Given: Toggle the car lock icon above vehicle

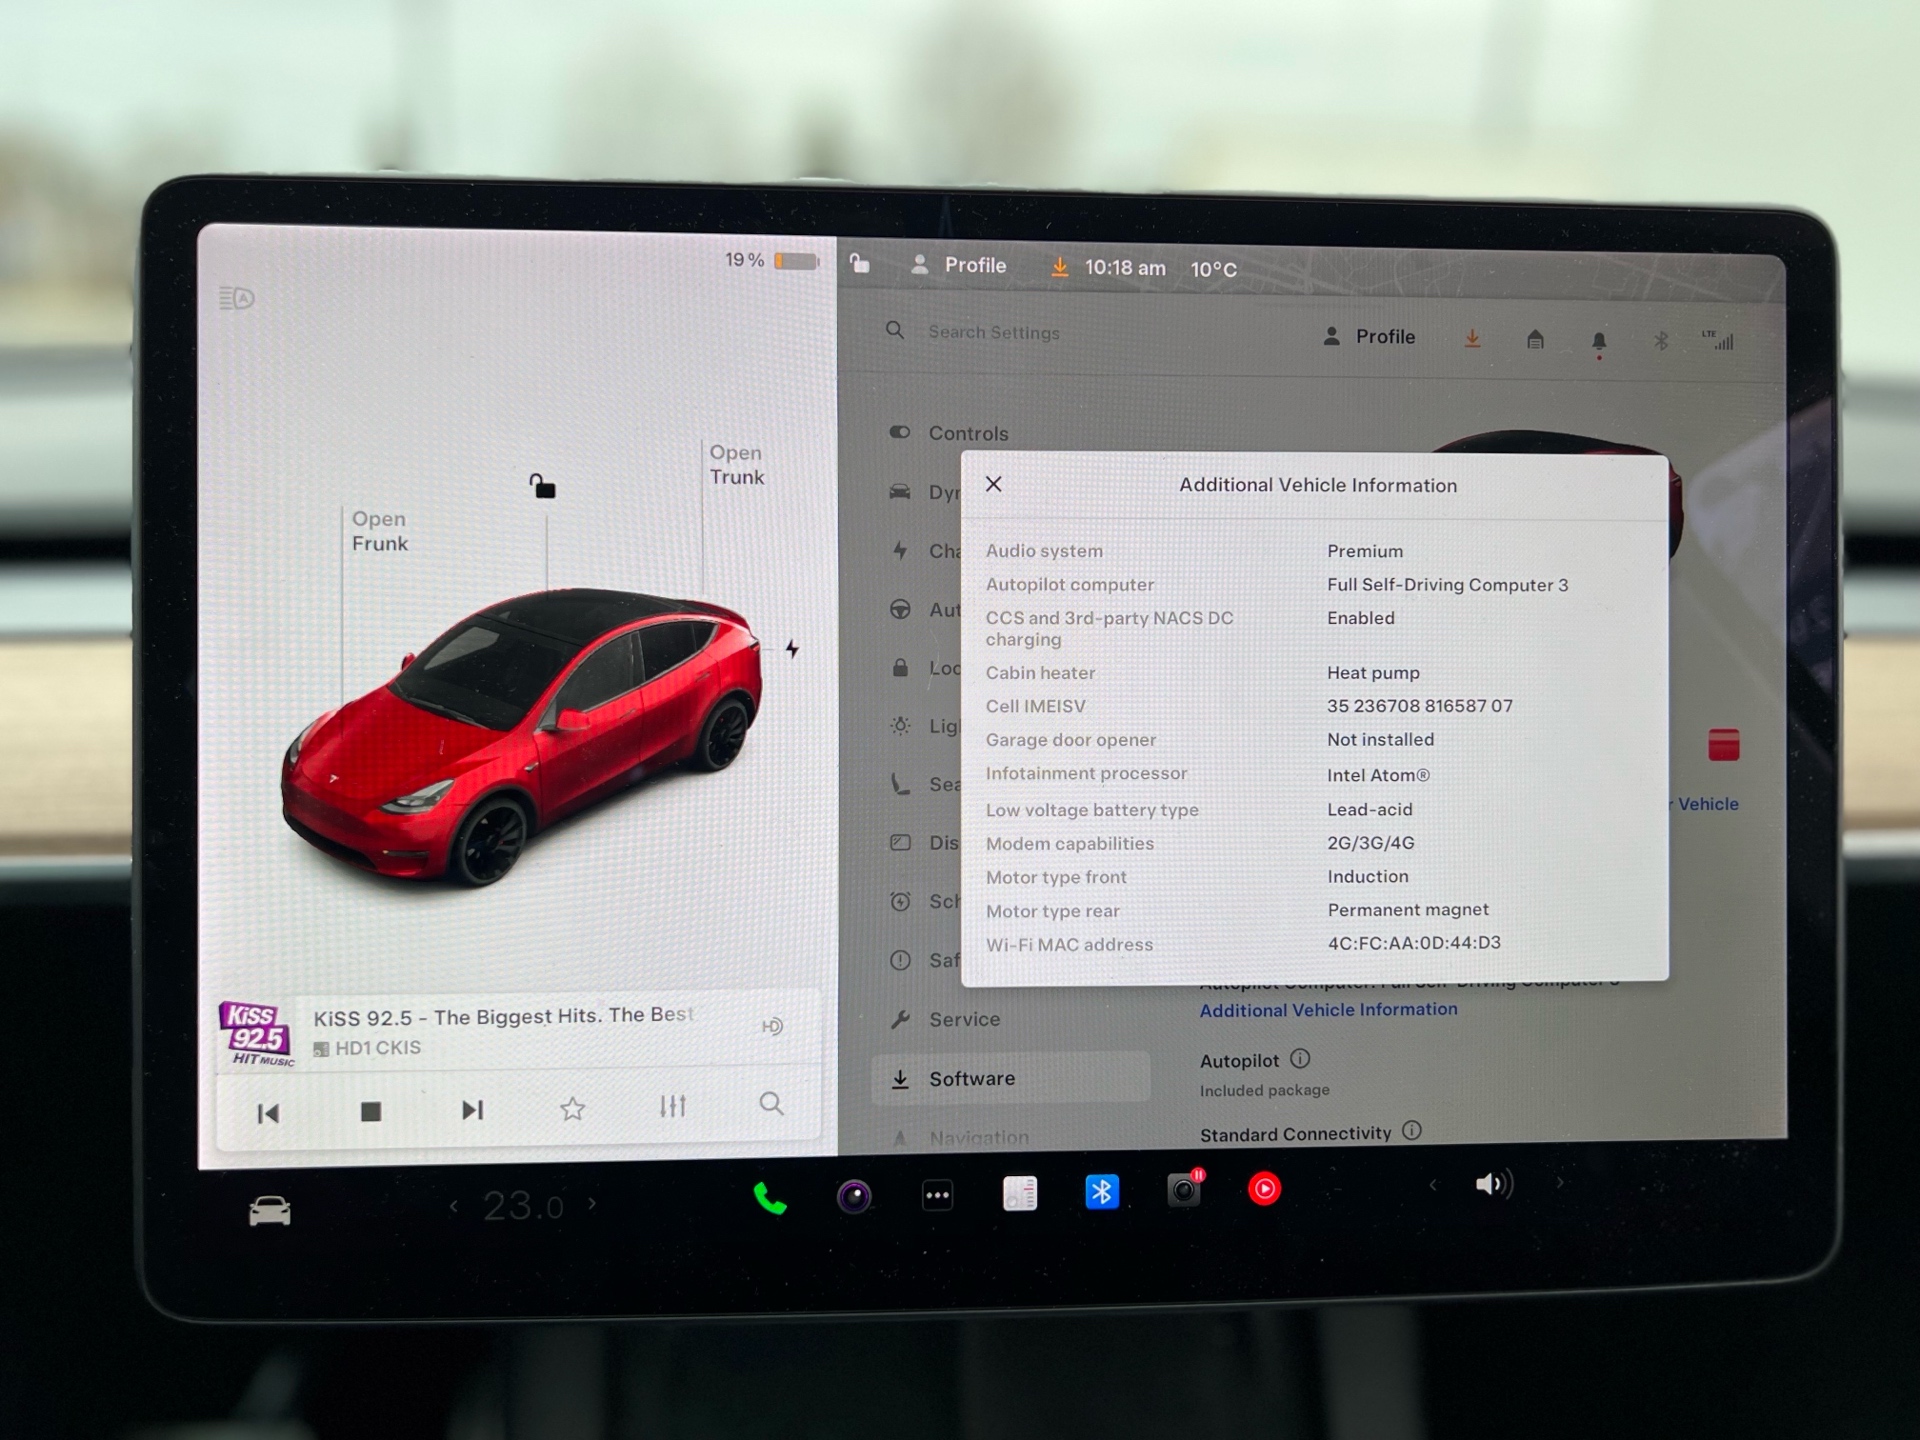Looking at the screenshot, I should 542,487.
